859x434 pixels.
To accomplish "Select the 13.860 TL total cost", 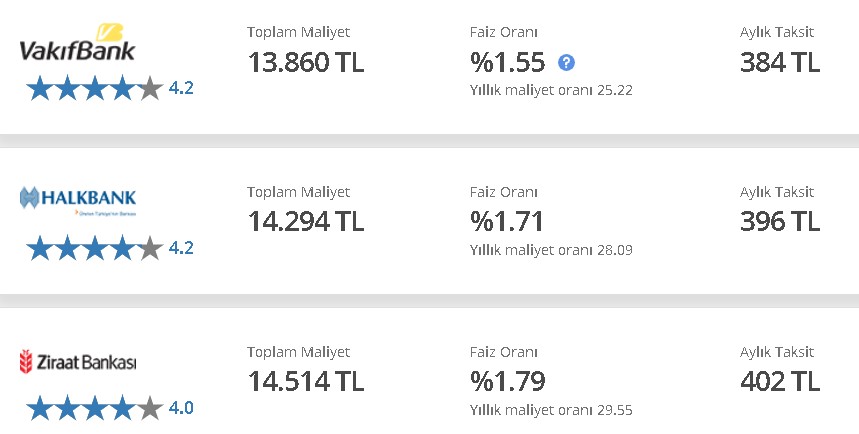I will click(306, 62).
